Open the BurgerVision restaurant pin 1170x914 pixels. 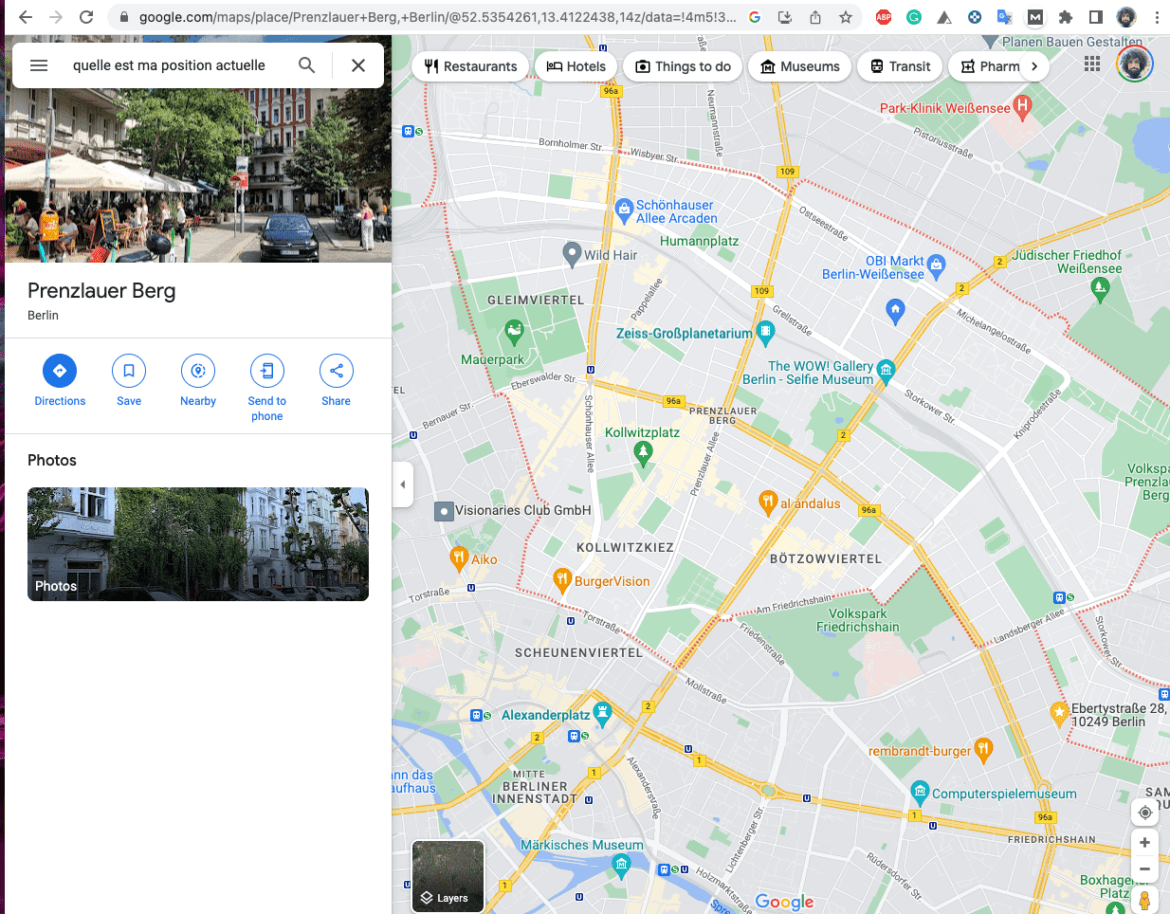[x=563, y=580]
